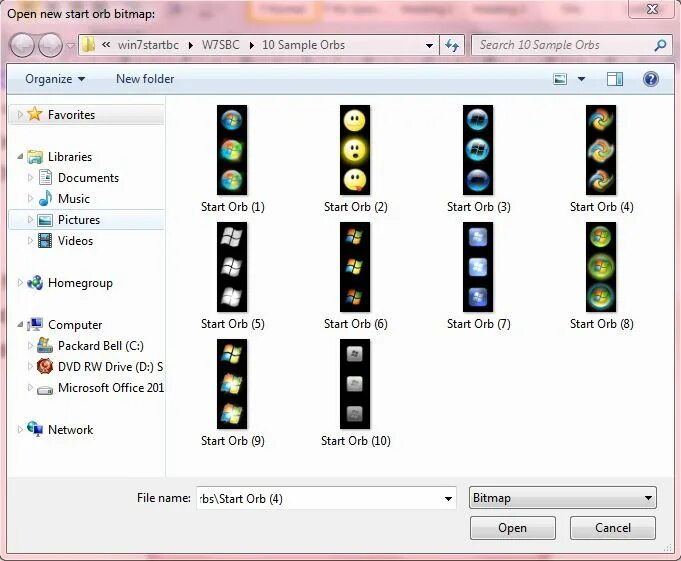Click the win7startbc breadcrumb segment
Screen dimensions: 681x561
[148, 45]
